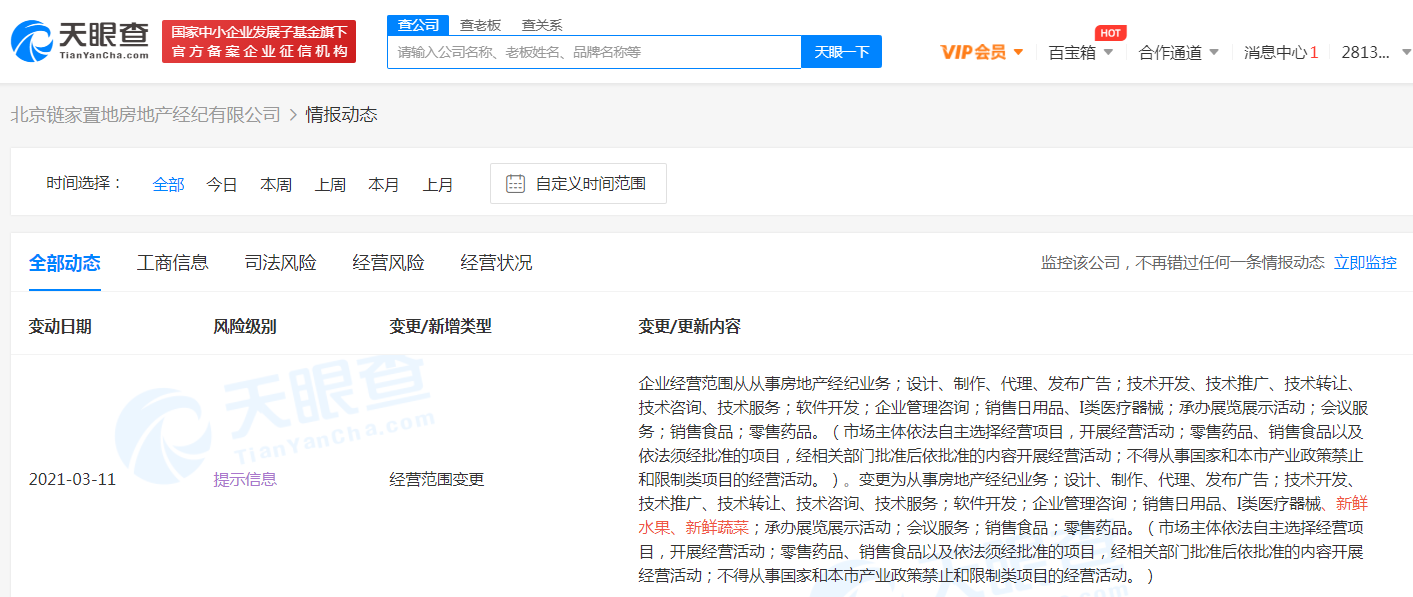Click the 立即监控 link
This screenshot has height=597, width=1413.
coord(1365,263)
